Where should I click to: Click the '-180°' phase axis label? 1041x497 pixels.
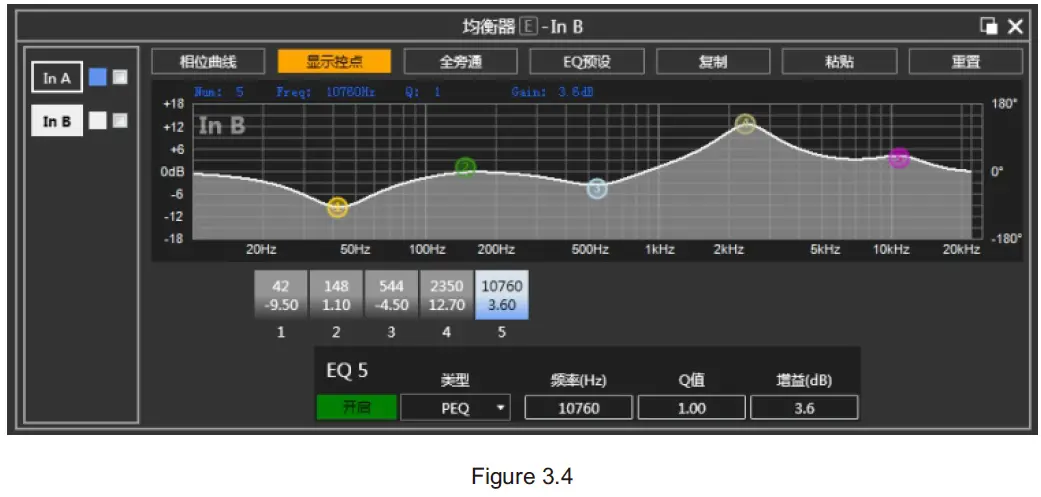pyautogui.click(x=1006, y=239)
